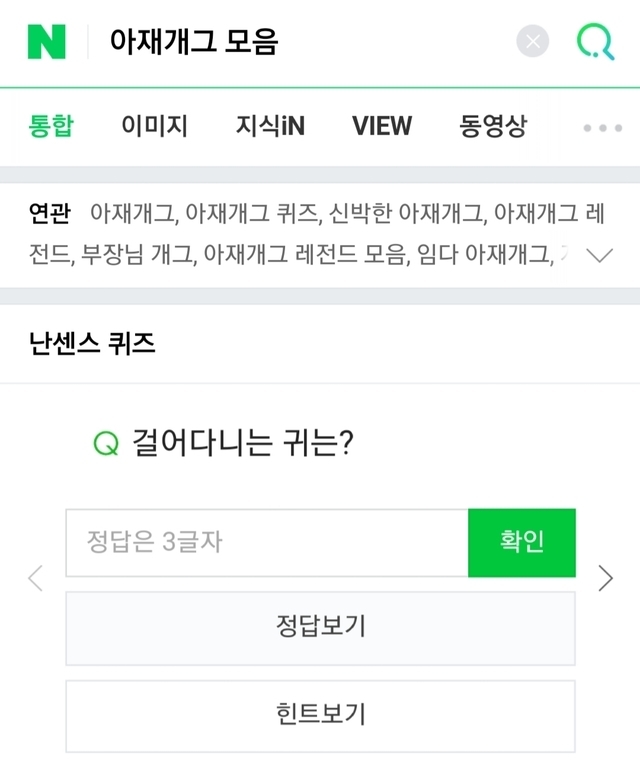Focus the quiz answer input field
This screenshot has width=640, height=769.
[x=266, y=543]
